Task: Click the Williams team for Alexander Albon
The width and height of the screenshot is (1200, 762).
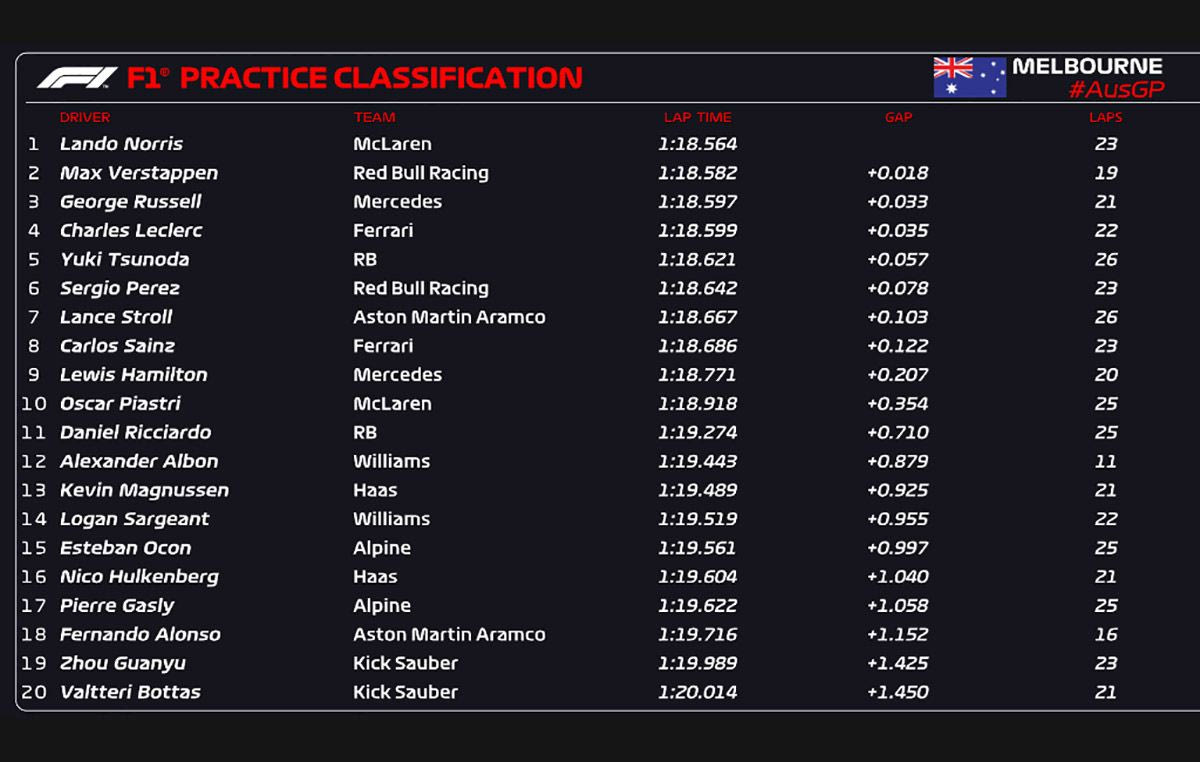Action: tap(391, 461)
